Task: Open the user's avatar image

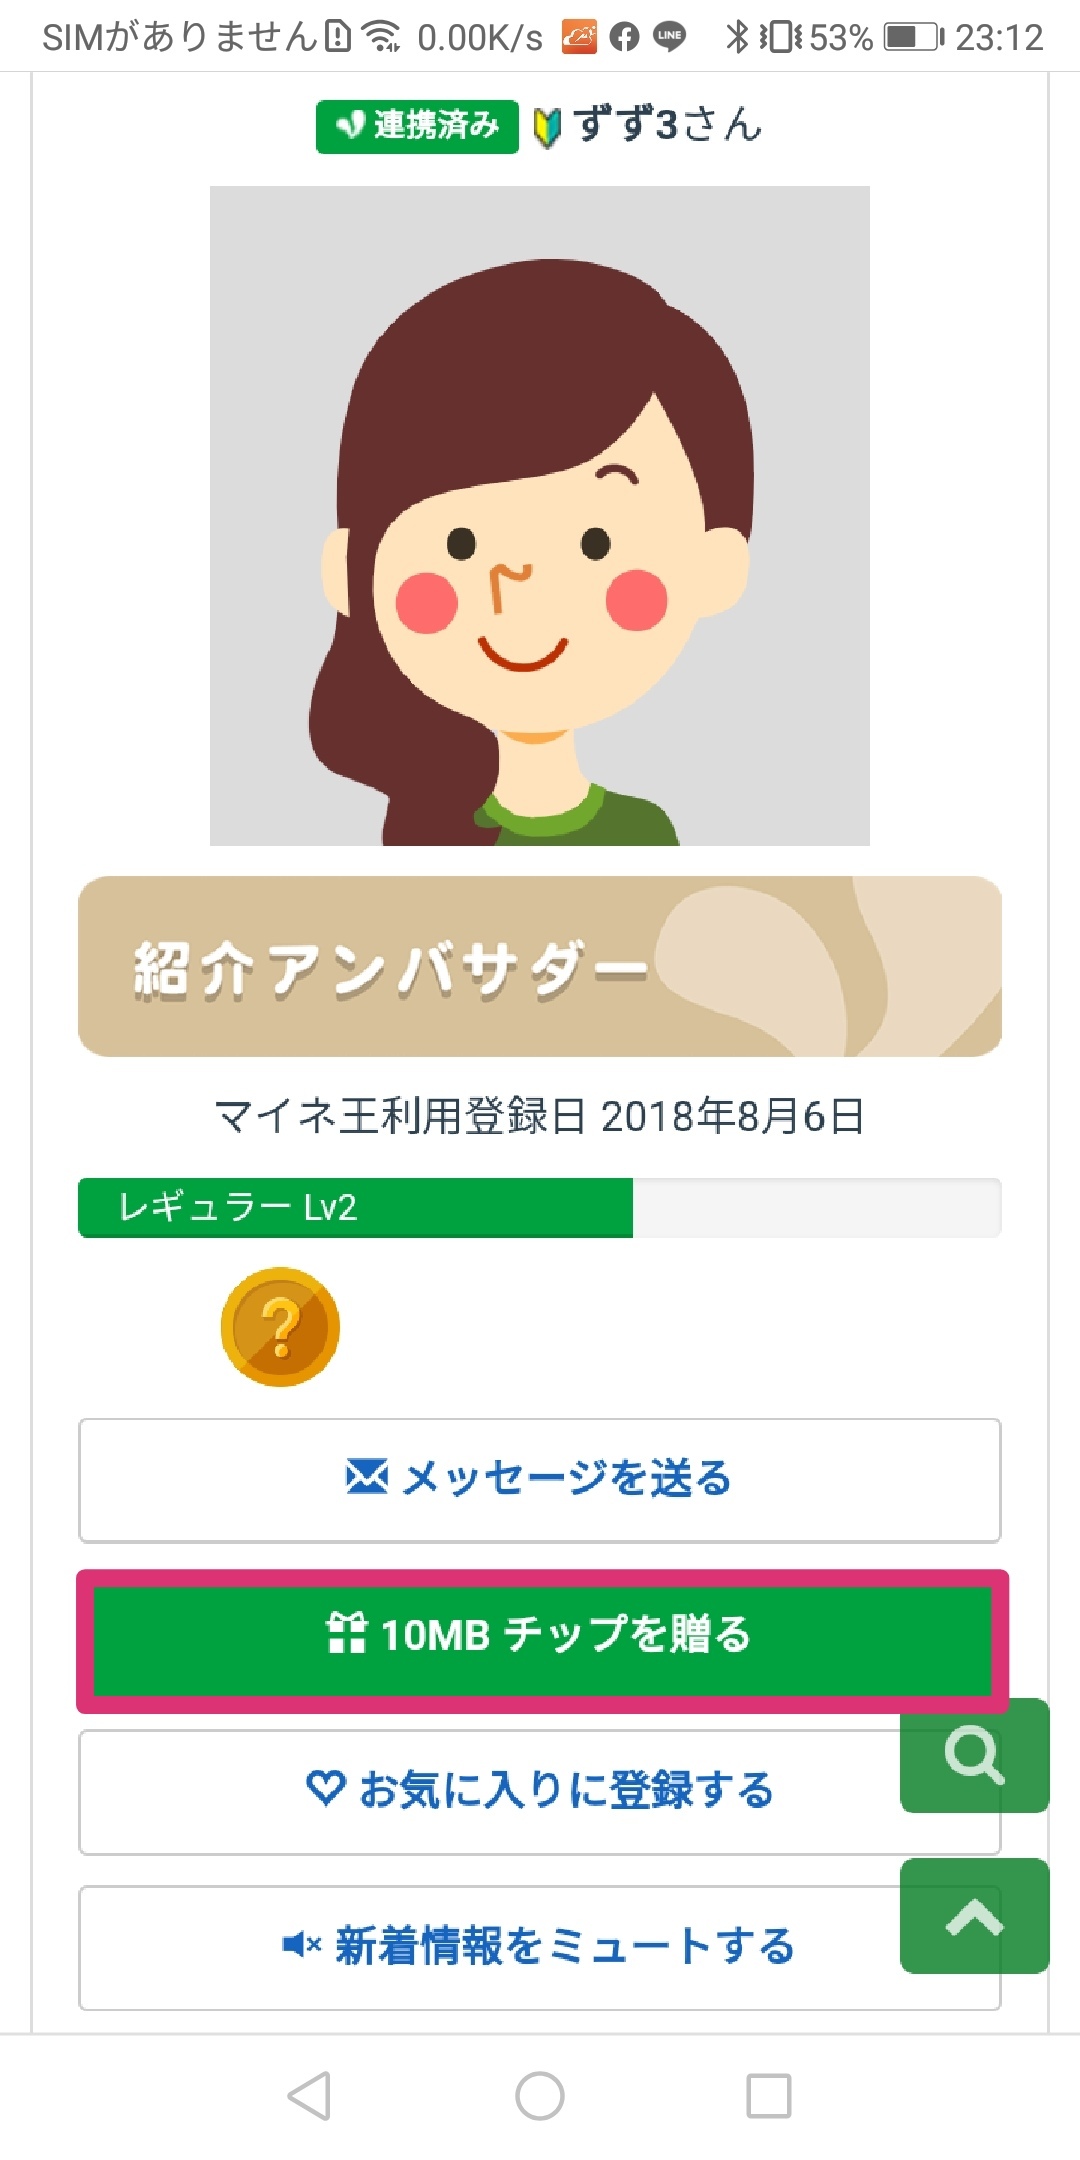Action: point(540,515)
